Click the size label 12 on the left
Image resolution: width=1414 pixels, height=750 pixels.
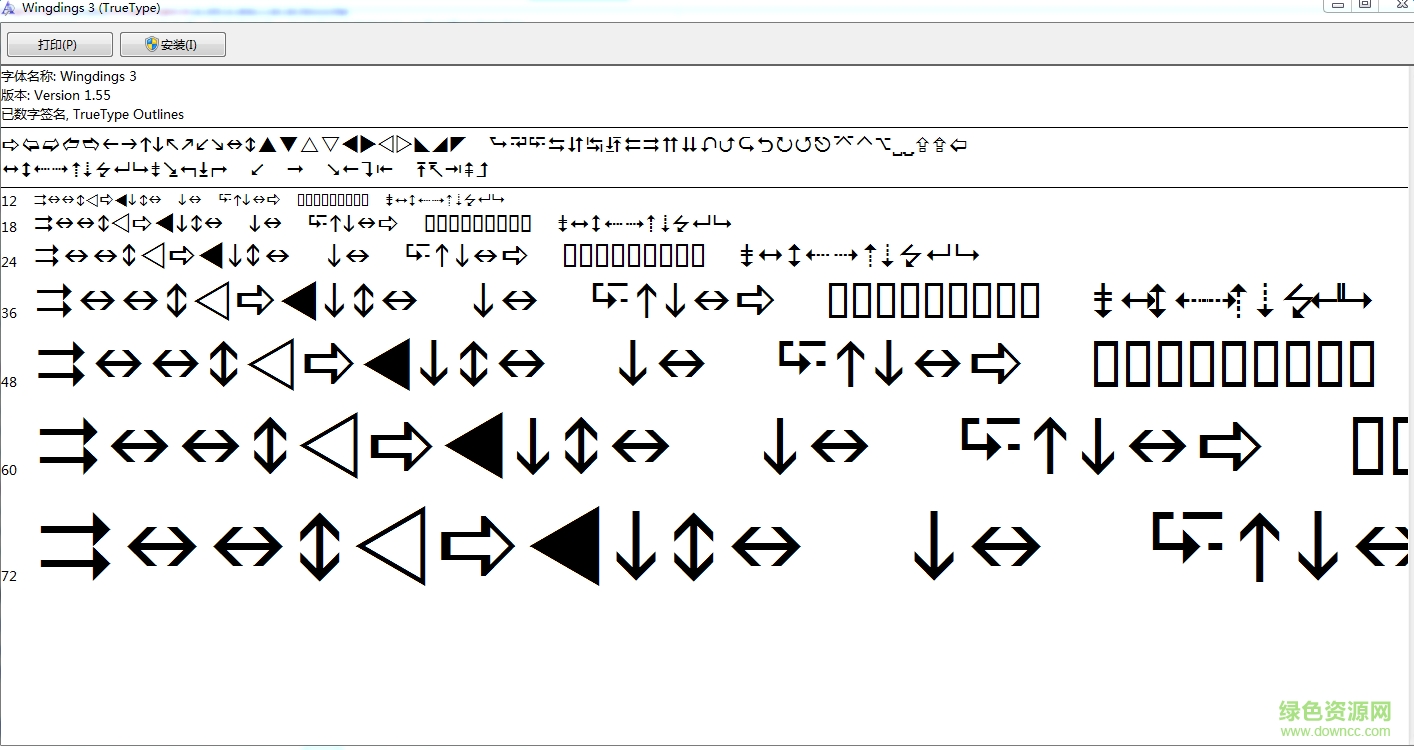coord(10,200)
